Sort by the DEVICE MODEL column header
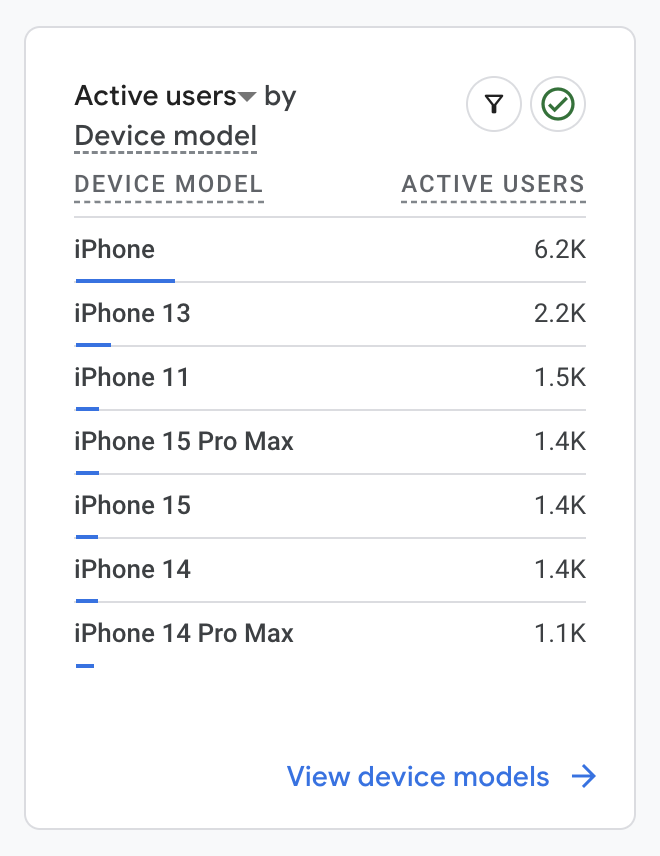 (x=168, y=184)
